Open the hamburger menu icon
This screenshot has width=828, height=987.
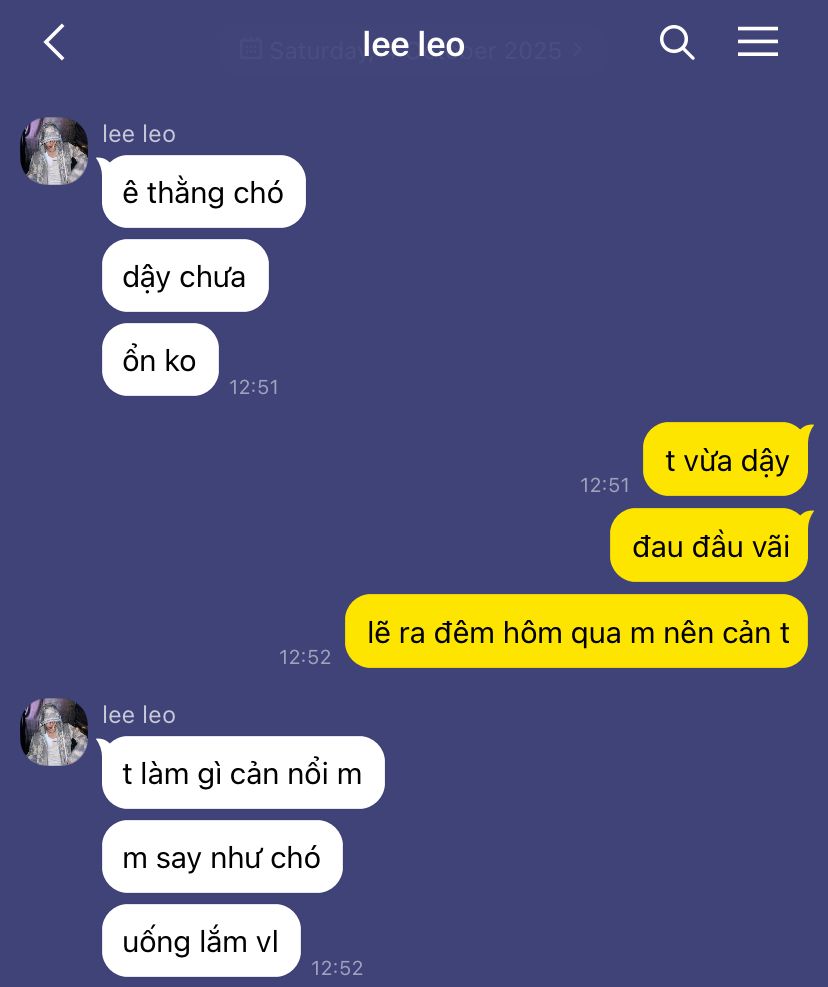coord(758,42)
